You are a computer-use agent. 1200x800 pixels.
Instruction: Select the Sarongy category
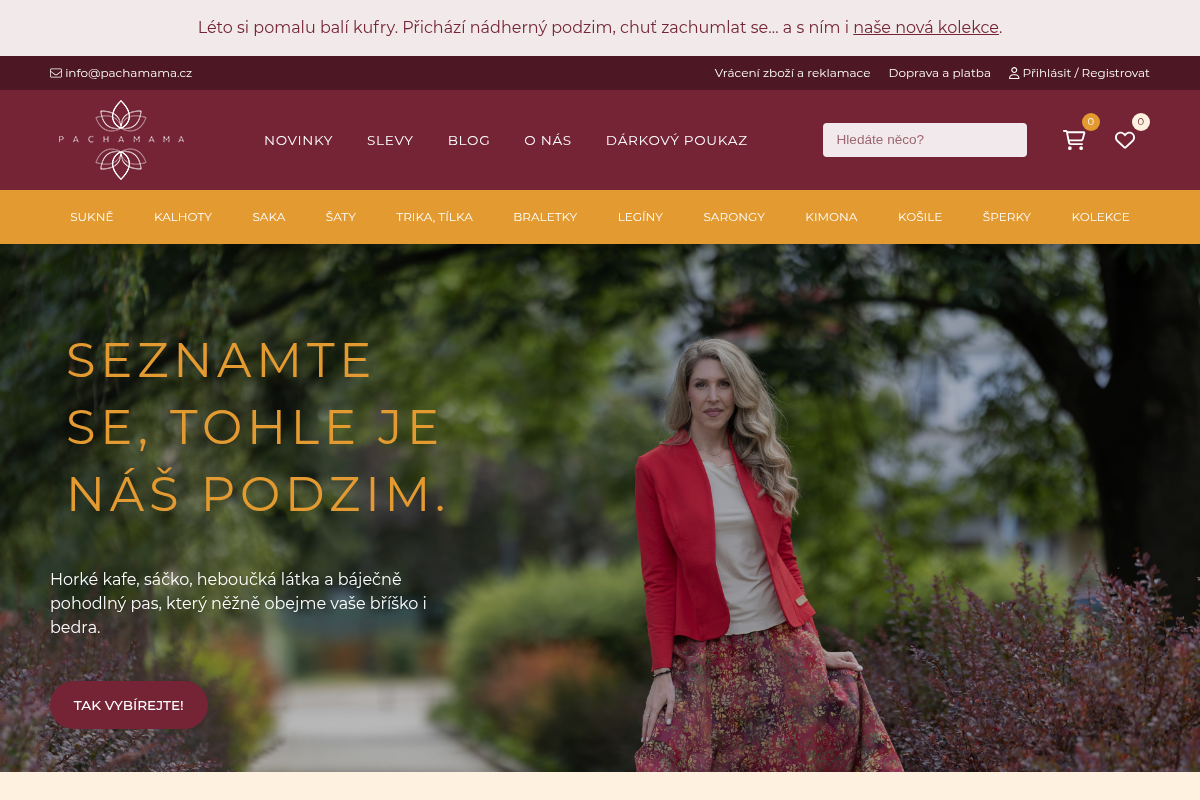(x=734, y=217)
